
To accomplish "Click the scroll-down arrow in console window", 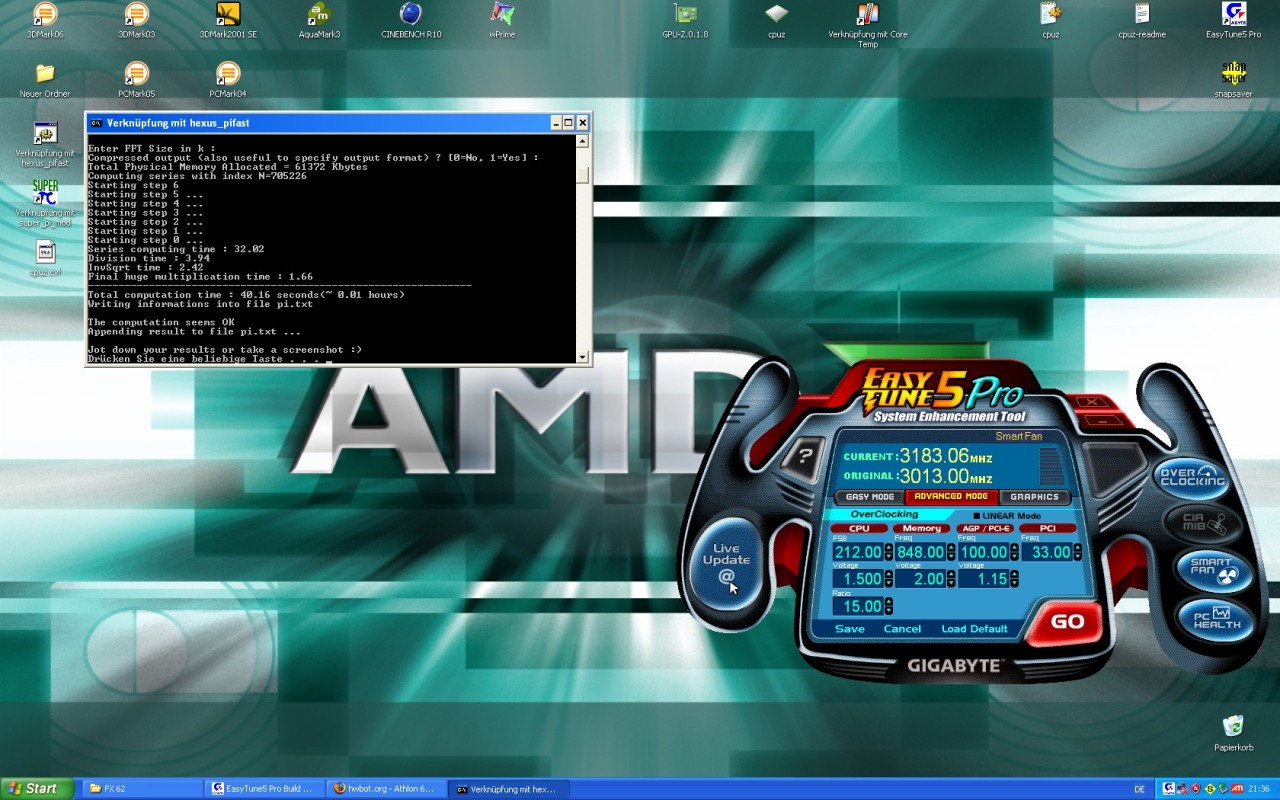I will (583, 356).
